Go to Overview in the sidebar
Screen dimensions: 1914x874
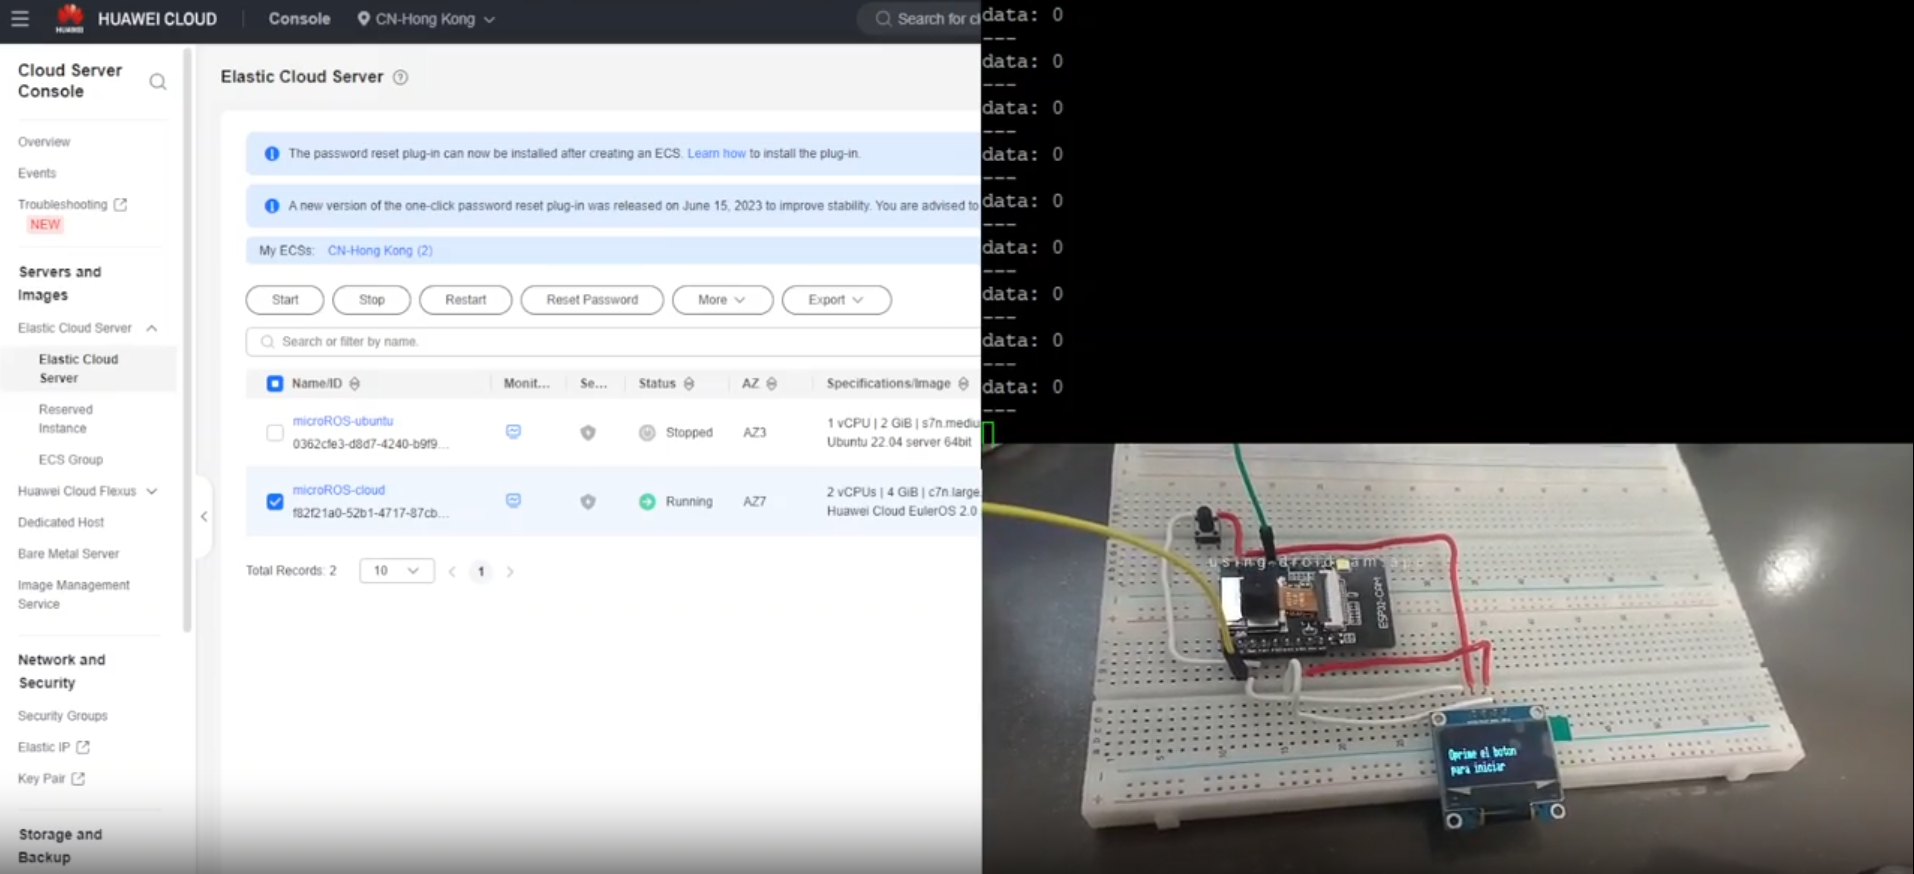[44, 142]
